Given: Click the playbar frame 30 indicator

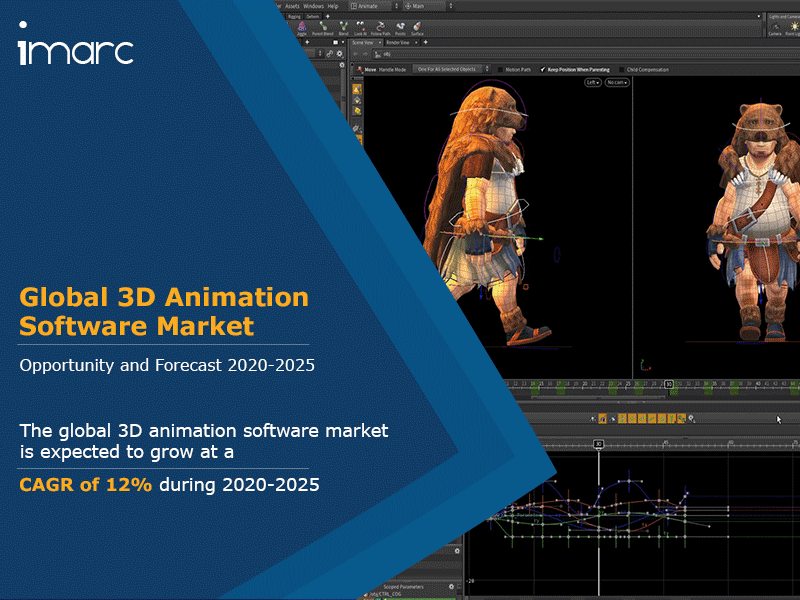Looking at the screenshot, I should click(669, 383).
